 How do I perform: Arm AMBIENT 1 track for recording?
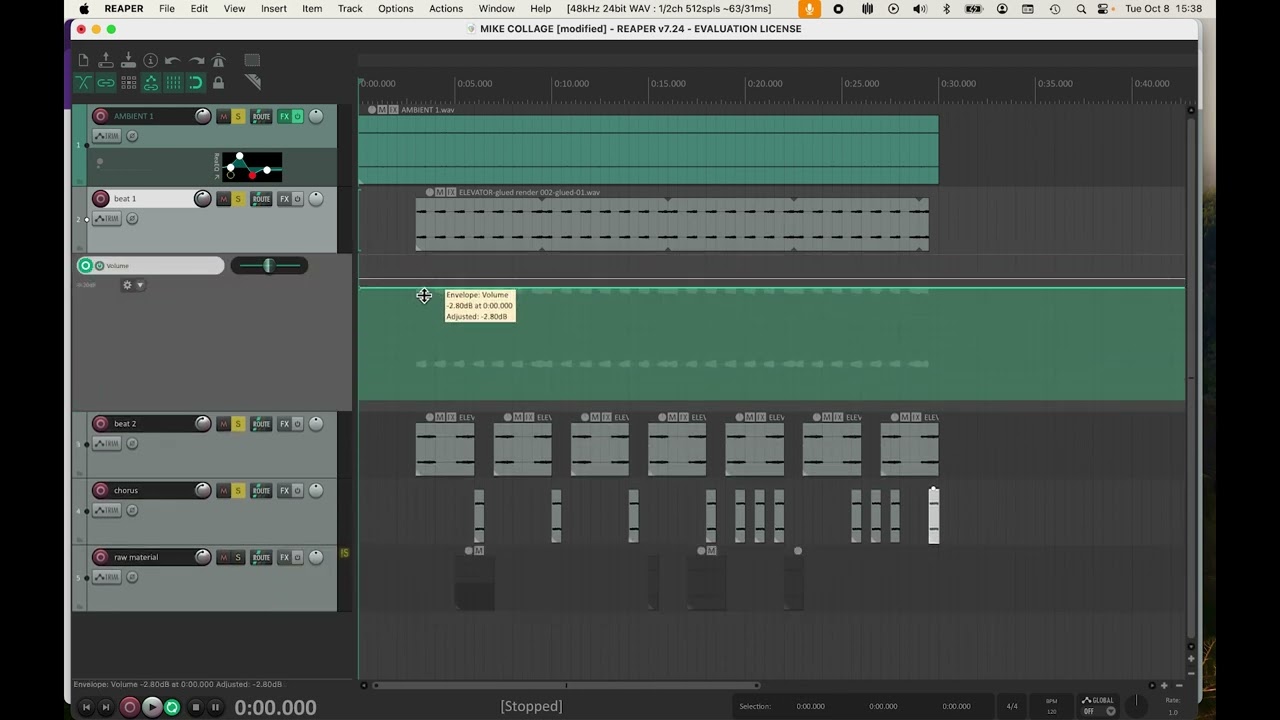click(x=100, y=116)
